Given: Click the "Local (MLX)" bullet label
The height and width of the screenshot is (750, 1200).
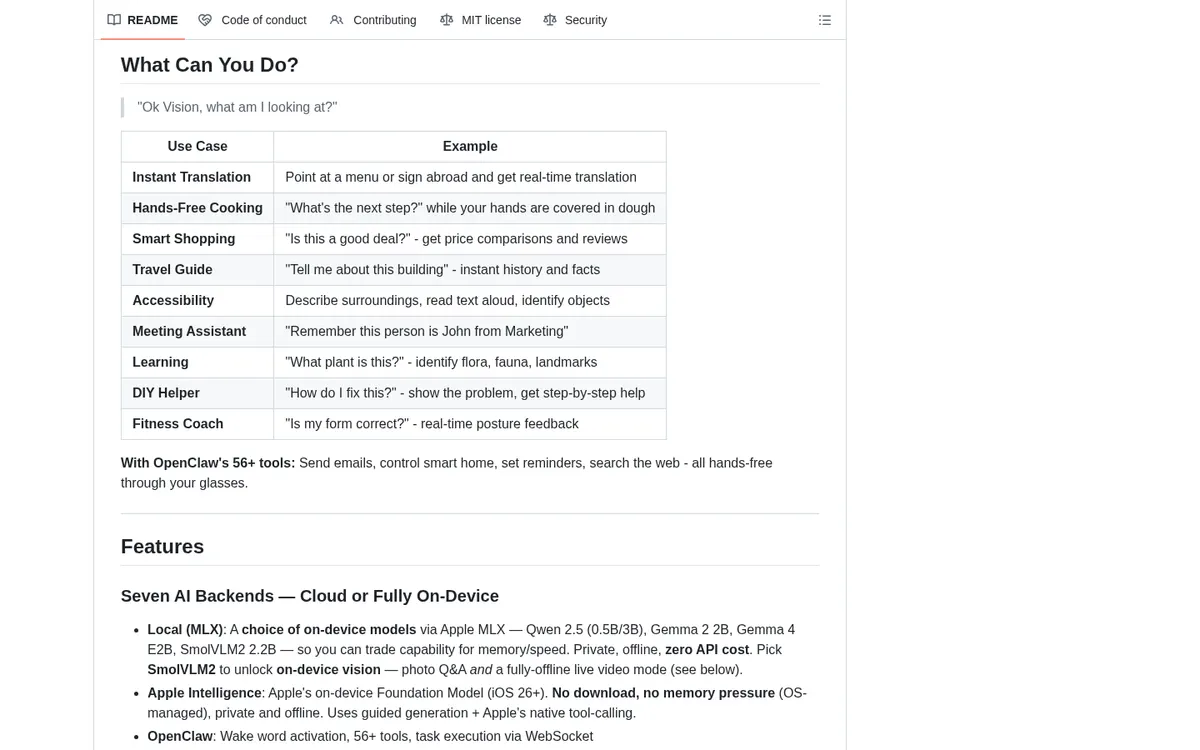Looking at the screenshot, I should 185,630.
